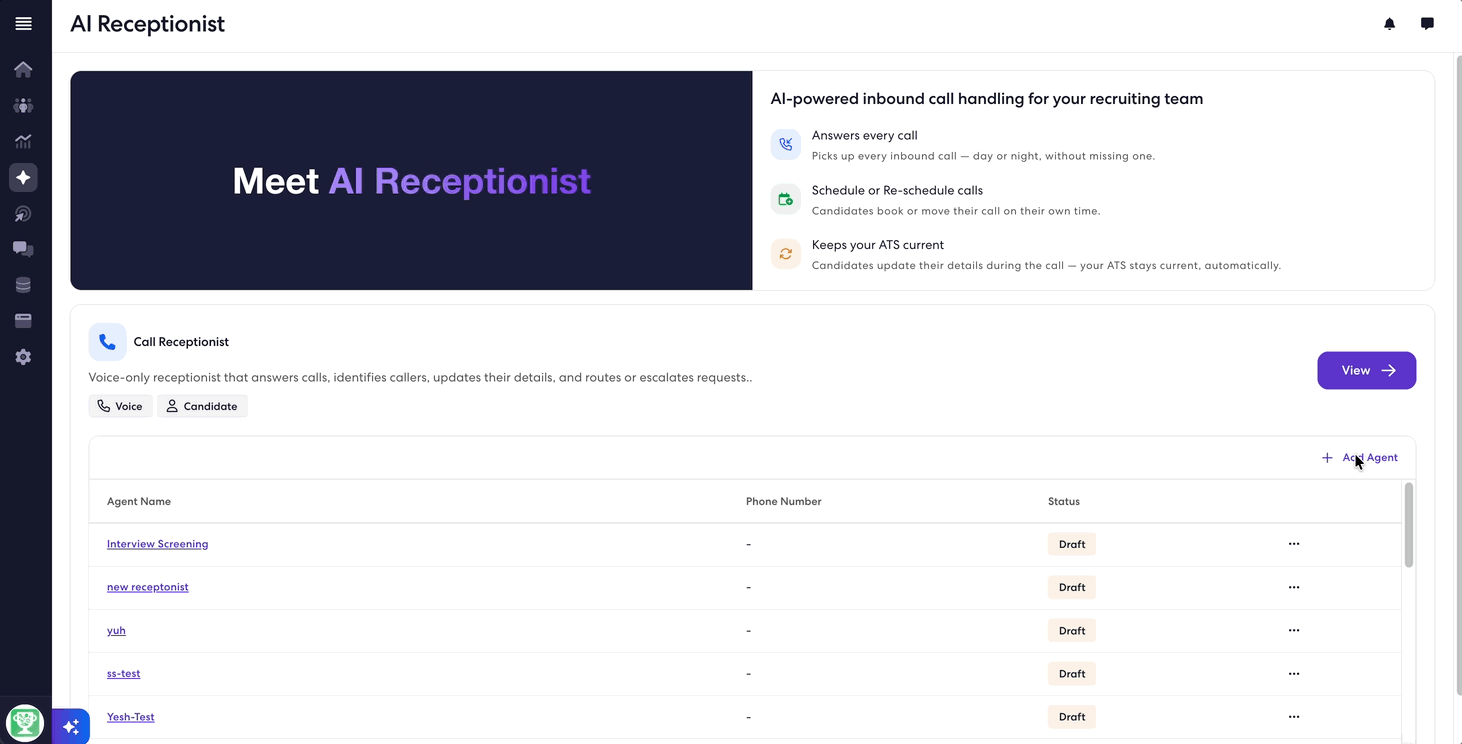
Task: Expand options menu for new receptonist row
Action: pyautogui.click(x=1294, y=587)
